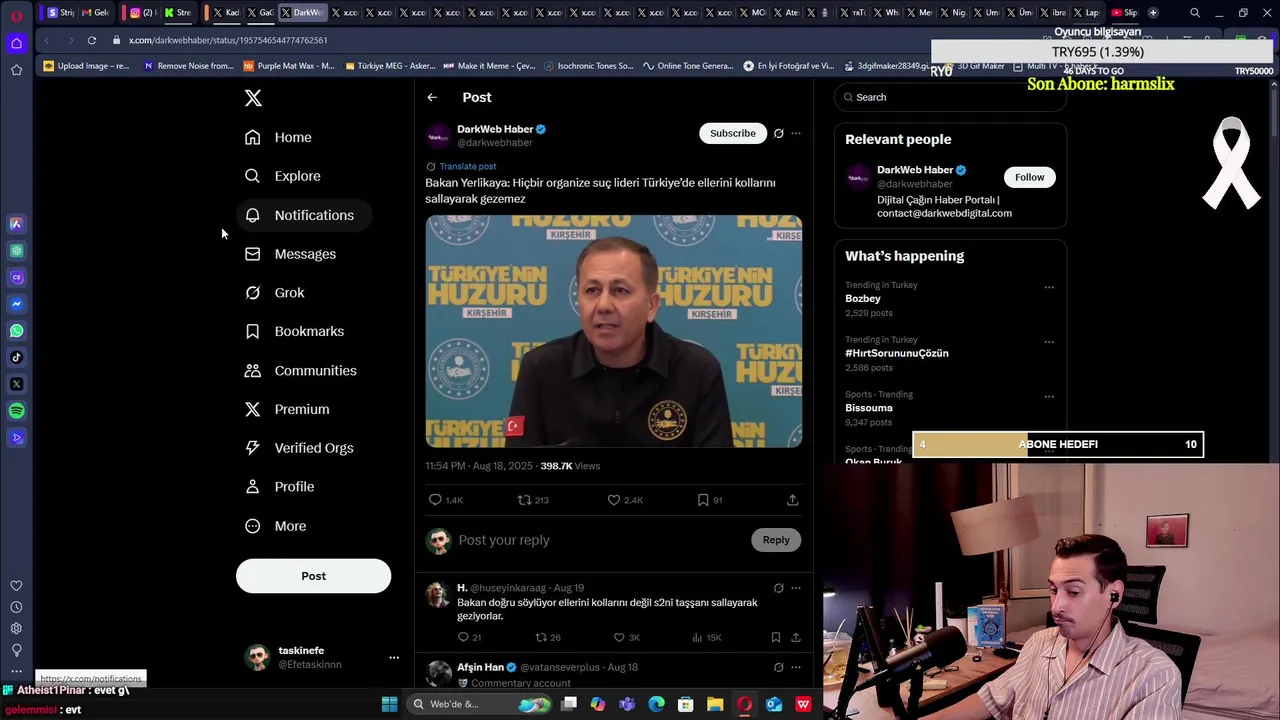Open Grok from navigation

[275, 293]
